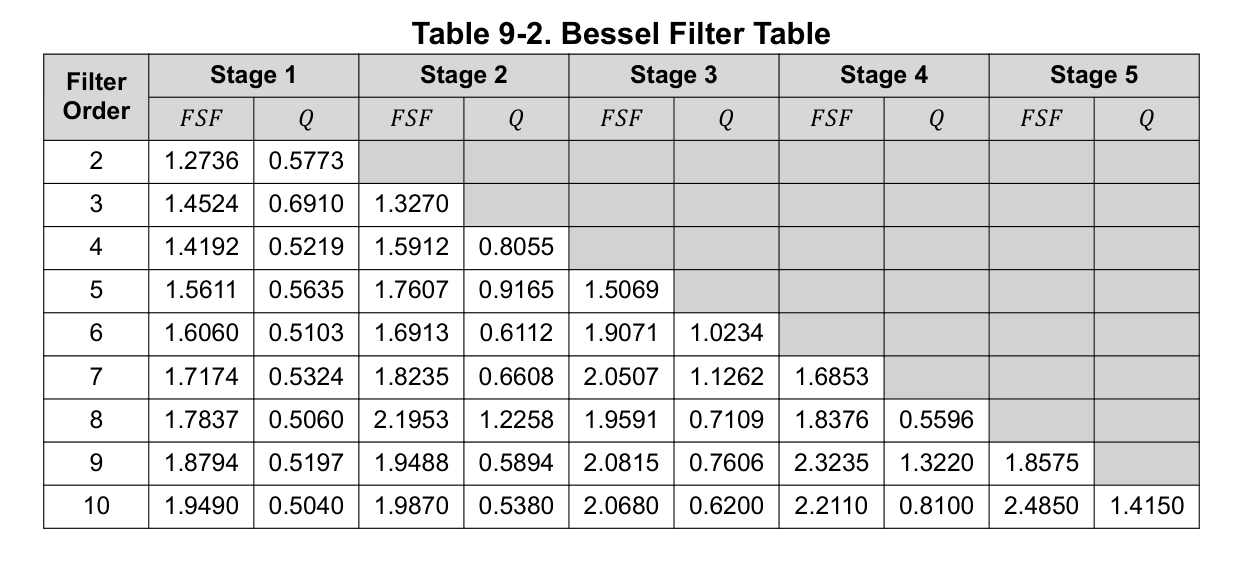Click the 2.4850 cell in bottom row
Image resolution: width=1250 pixels, height=574 pixels.
[1041, 506]
